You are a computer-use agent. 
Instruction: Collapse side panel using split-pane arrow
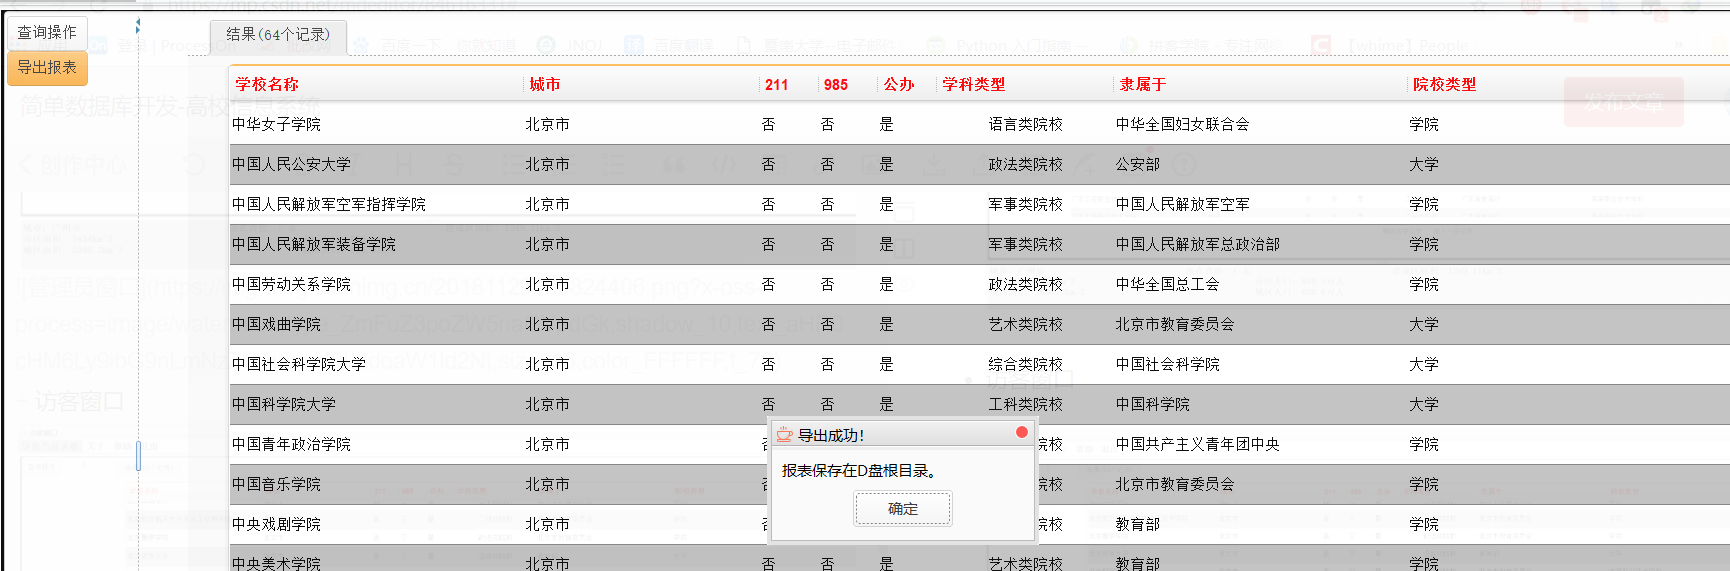coord(138,25)
